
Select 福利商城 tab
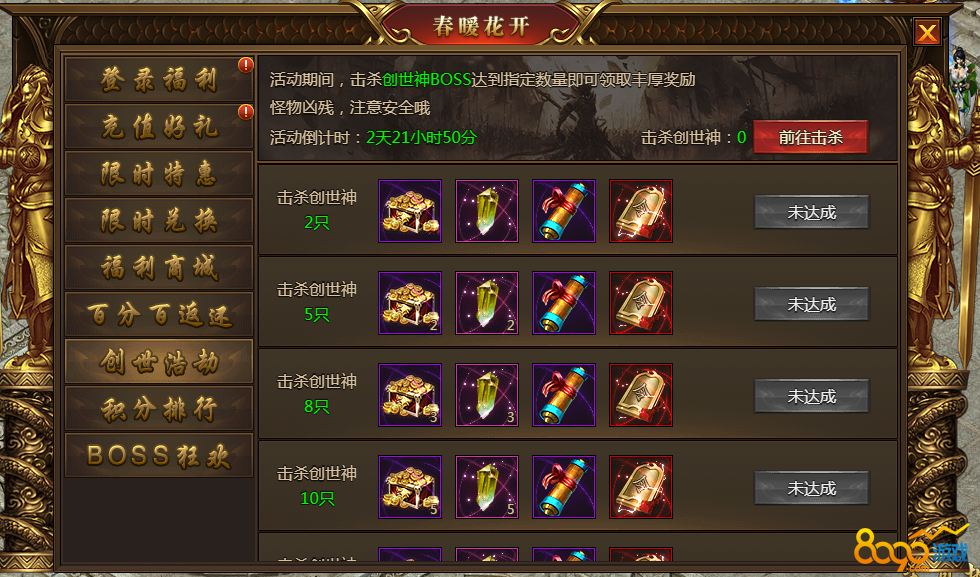coord(159,267)
